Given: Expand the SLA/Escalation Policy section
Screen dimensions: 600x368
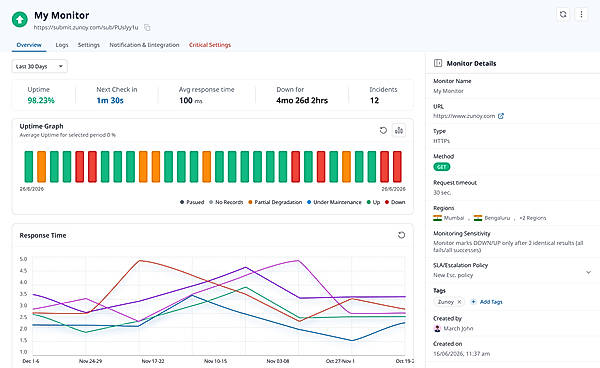Looking at the screenshot, I should [588, 272].
